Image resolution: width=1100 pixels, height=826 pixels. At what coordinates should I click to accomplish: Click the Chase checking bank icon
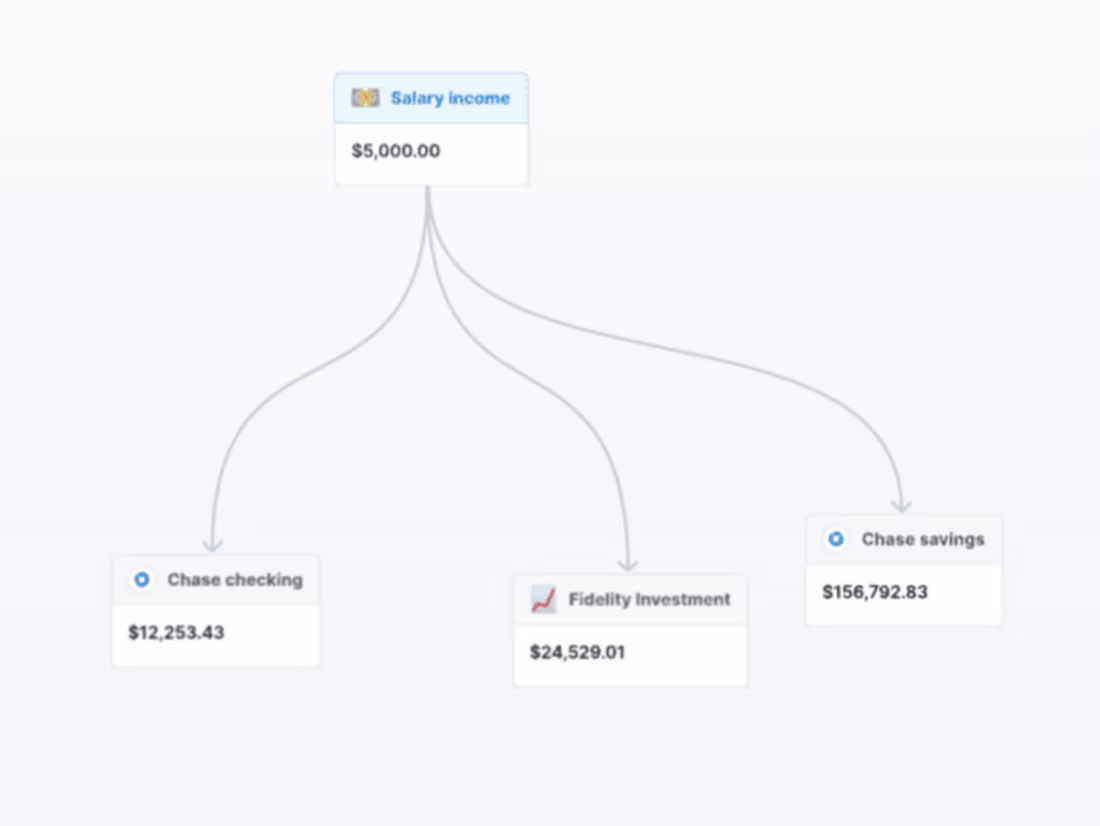142,580
